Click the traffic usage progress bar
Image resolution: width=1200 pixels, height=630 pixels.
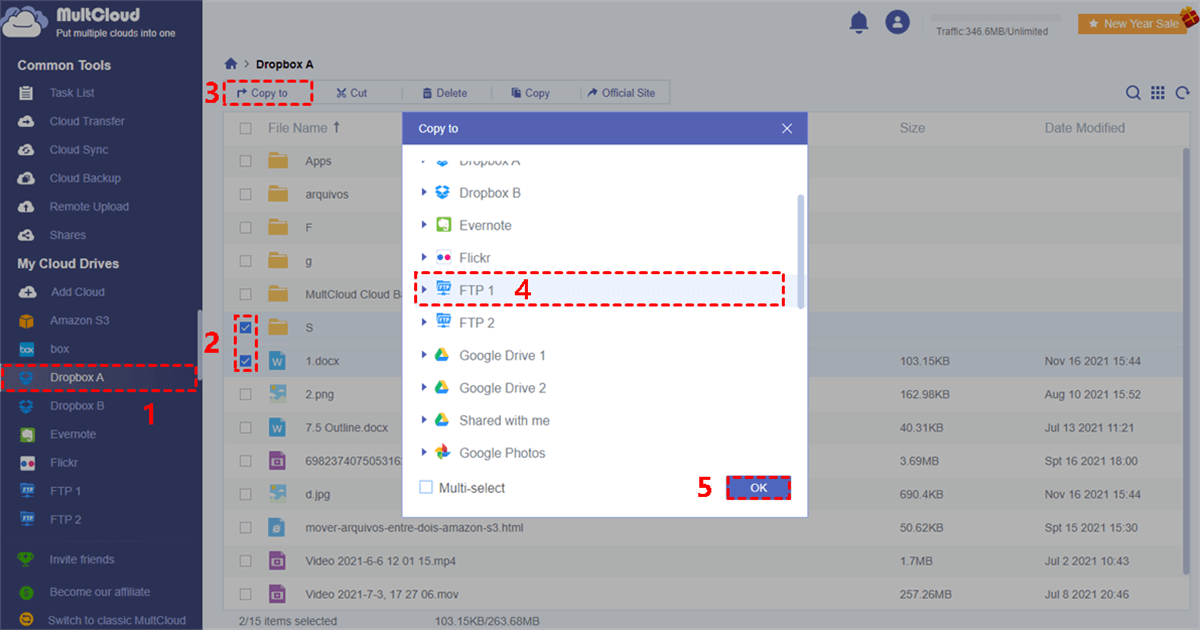click(x=996, y=18)
